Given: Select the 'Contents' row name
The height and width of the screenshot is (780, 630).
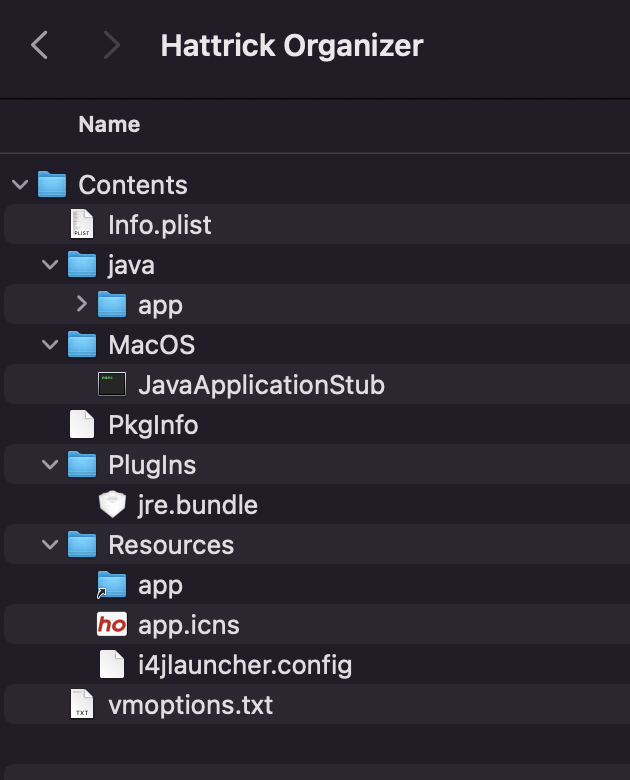Looking at the screenshot, I should click(x=133, y=185).
